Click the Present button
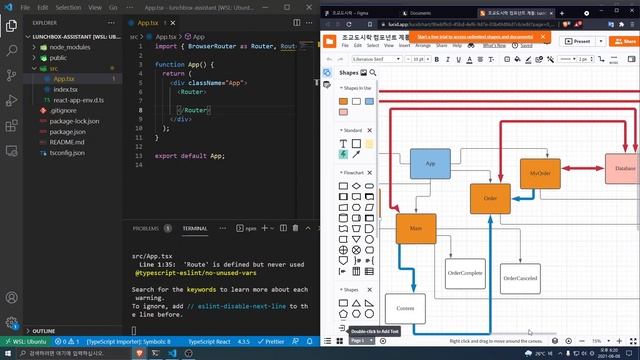This screenshot has width=640, height=360. (x=578, y=42)
